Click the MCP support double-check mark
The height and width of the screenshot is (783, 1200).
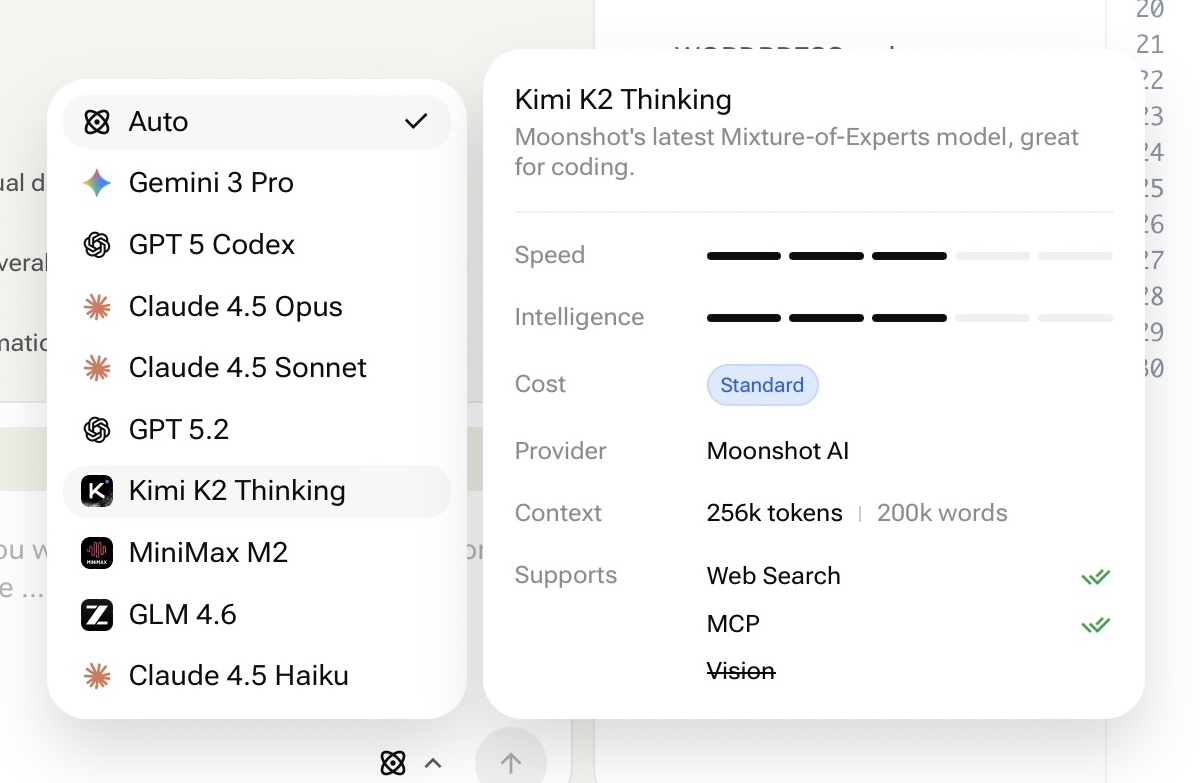point(1096,625)
